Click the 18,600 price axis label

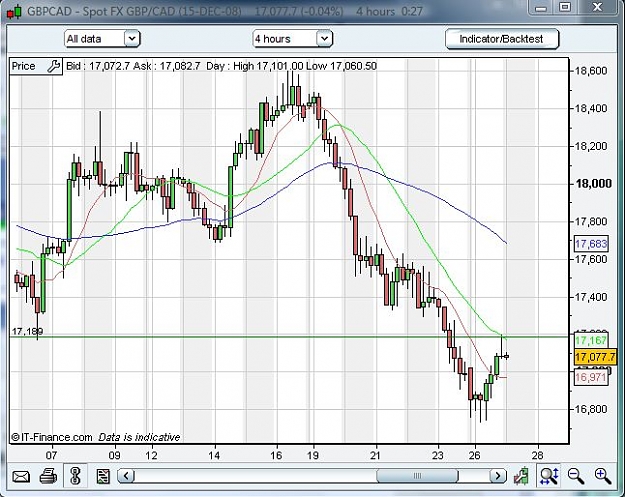tap(591, 71)
